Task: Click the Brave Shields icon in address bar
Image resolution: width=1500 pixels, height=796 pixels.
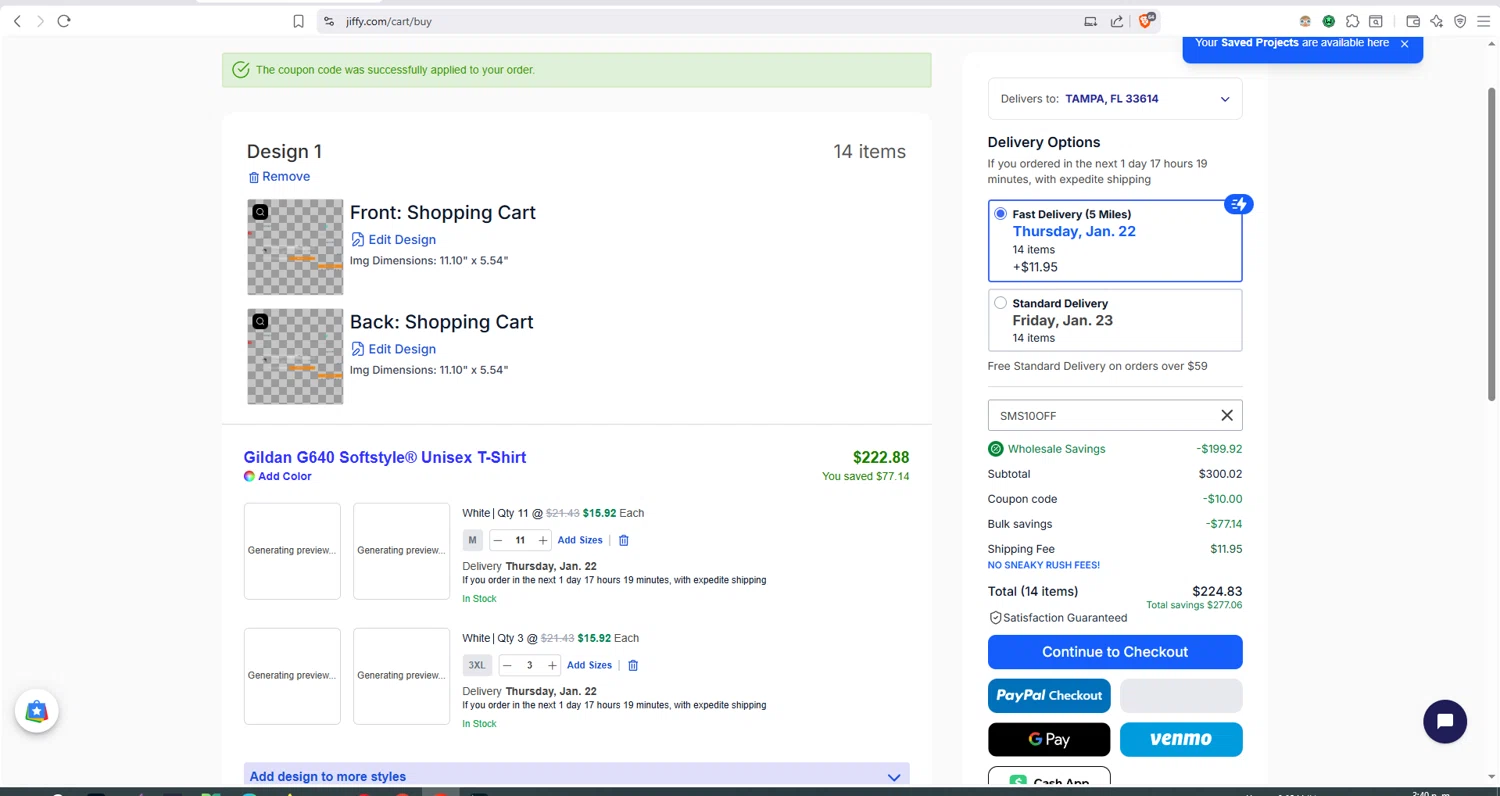Action: [x=1145, y=21]
